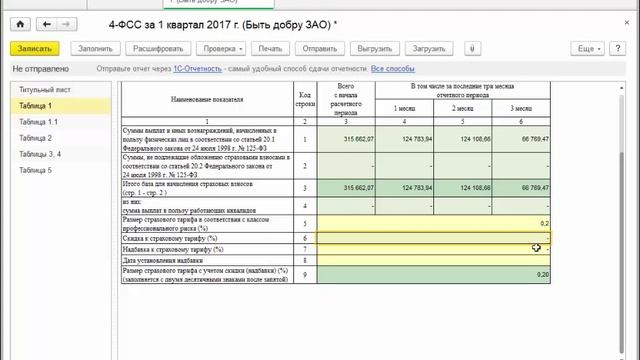Save the report with Записать
Image resolution: width=640 pixels, height=360 pixels.
(x=35, y=49)
